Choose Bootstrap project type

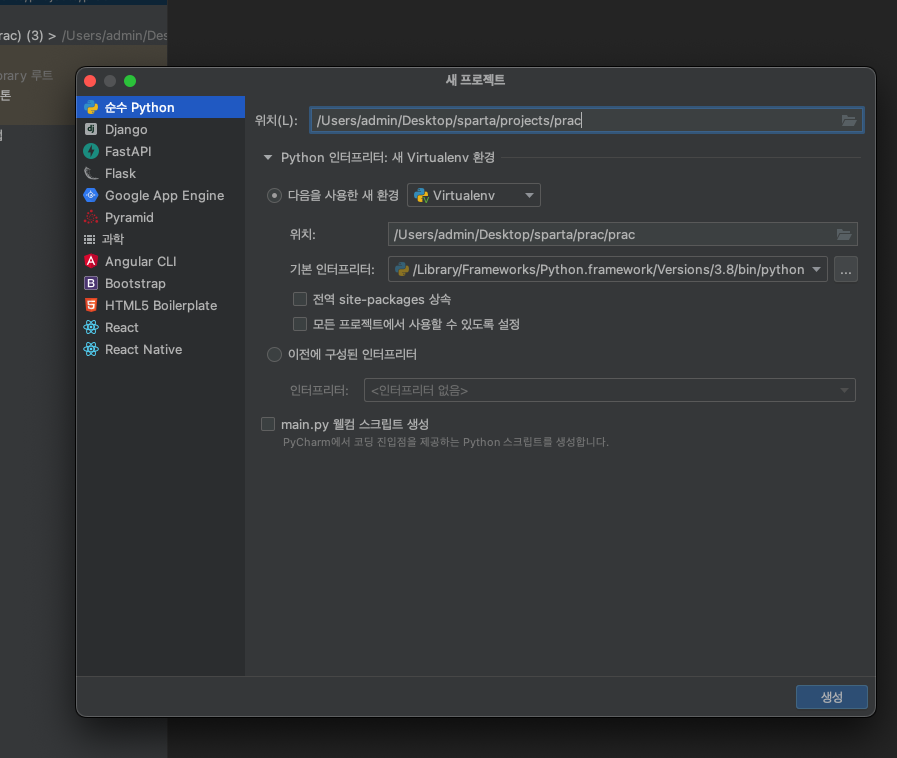(161, 283)
